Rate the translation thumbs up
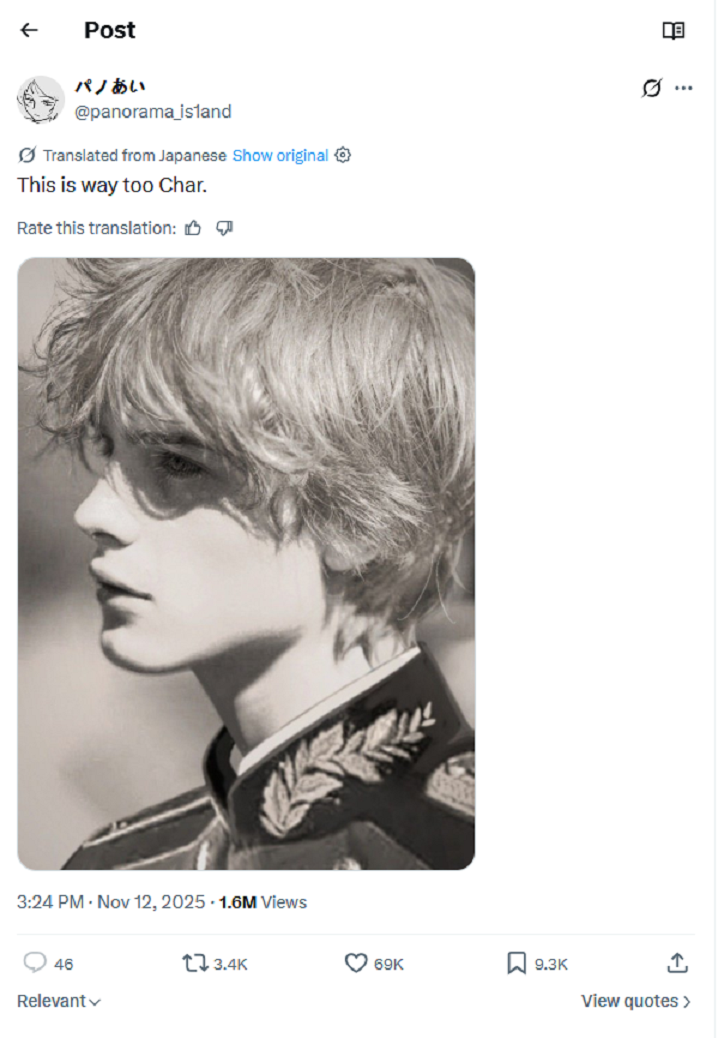The height and width of the screenshot is (1038, 718). coord(193,228)
